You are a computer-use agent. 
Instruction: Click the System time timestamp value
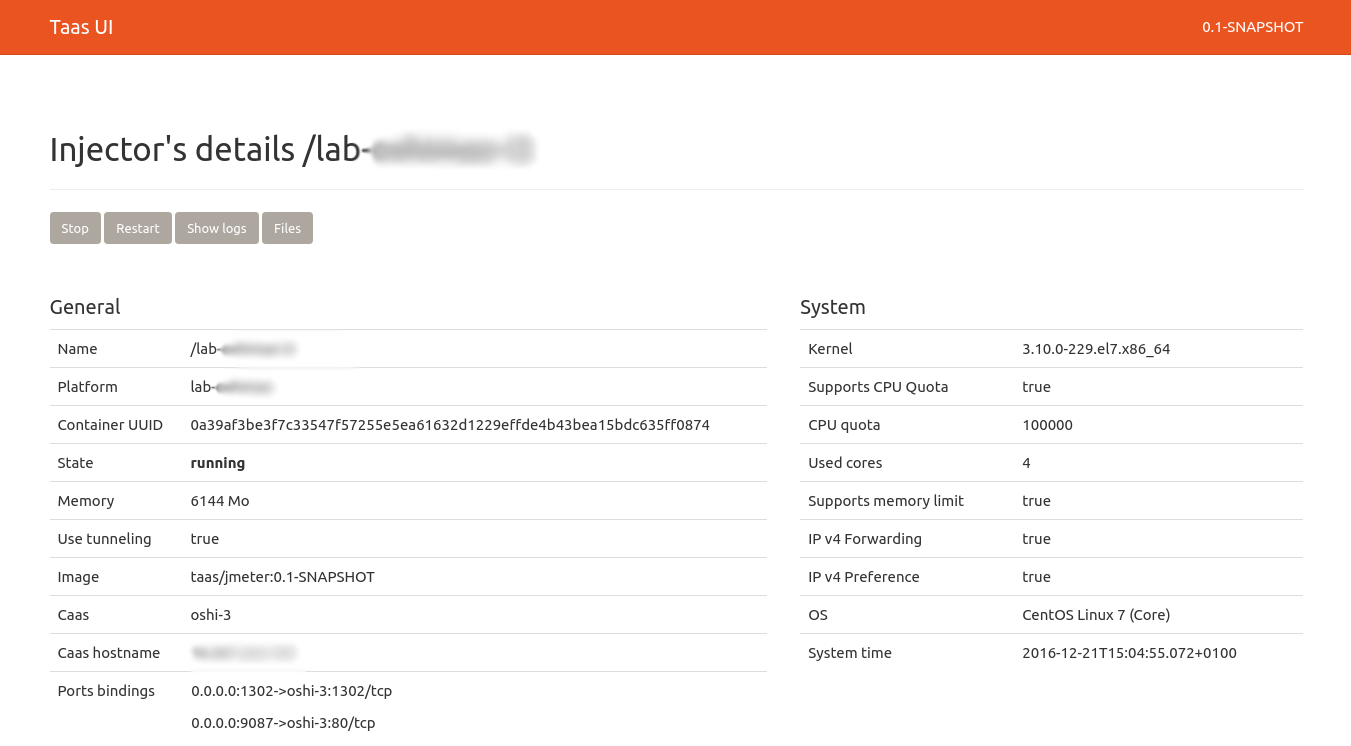click(x=1129, y=653)
